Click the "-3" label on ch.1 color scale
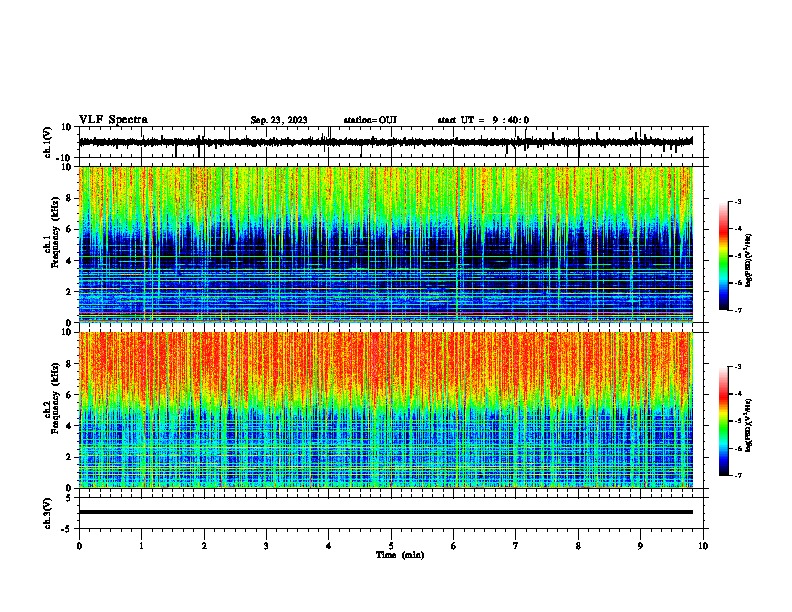The image size is (792, 612). [738, 202]
